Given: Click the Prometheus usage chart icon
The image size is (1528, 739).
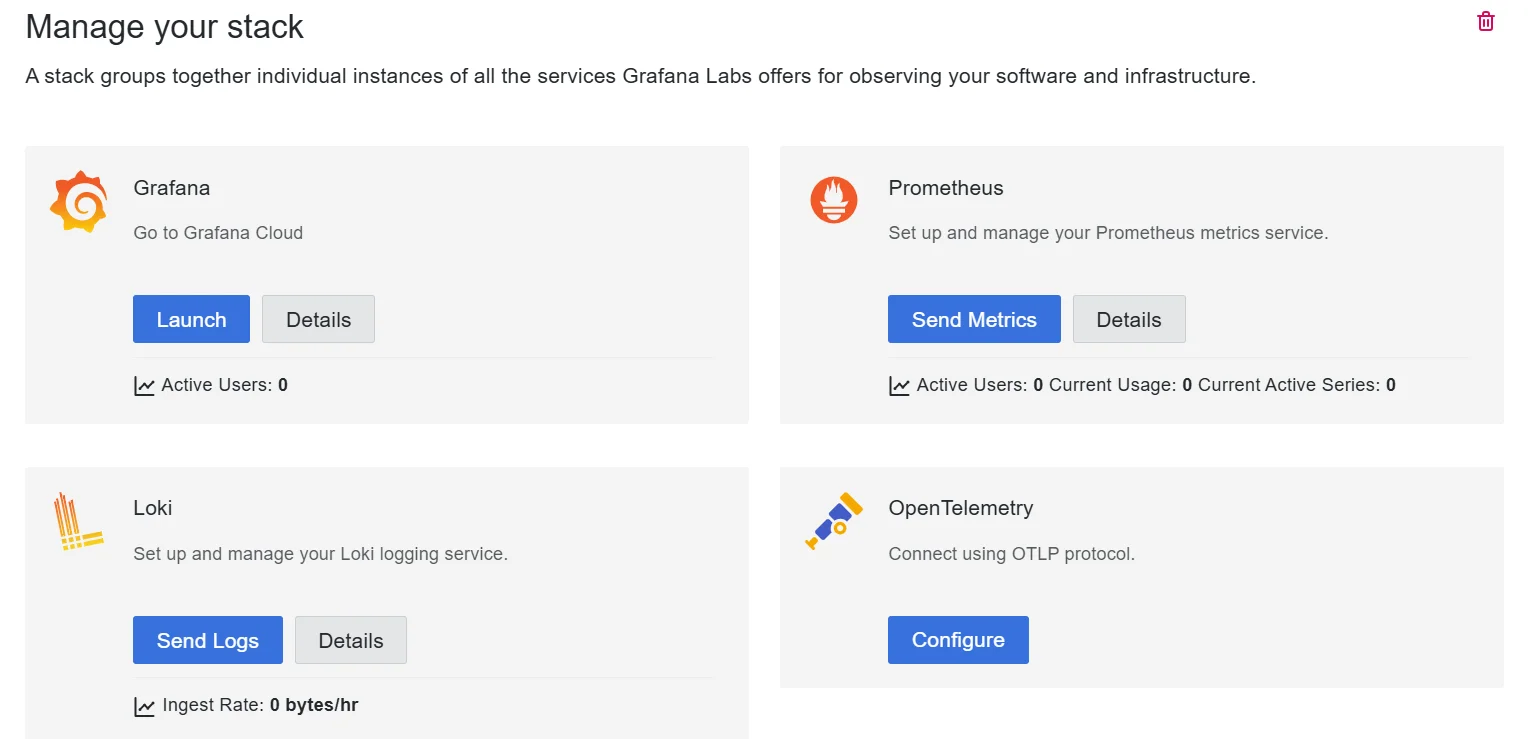Looking at the screenshot, I should pos(899,386).
